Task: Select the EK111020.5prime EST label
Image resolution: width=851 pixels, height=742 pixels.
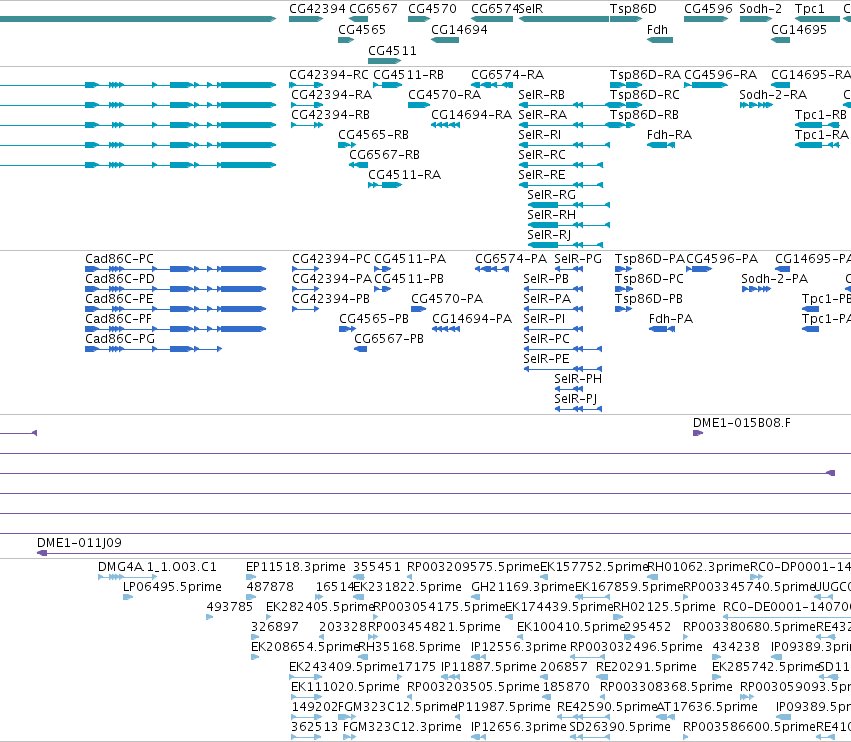Action: pyautogui.click(x=345, y=688)
